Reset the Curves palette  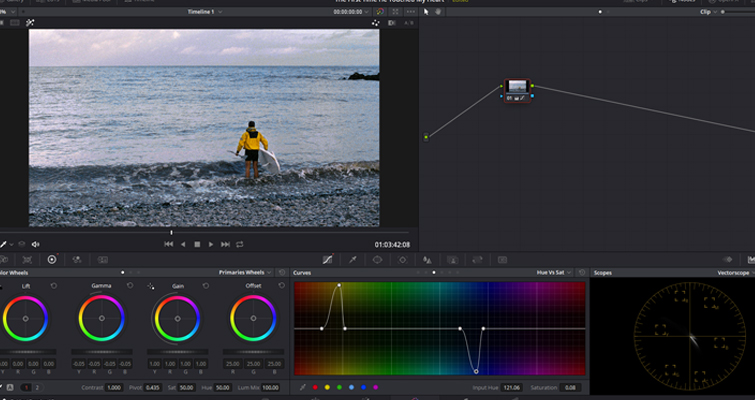click(582, 272)
